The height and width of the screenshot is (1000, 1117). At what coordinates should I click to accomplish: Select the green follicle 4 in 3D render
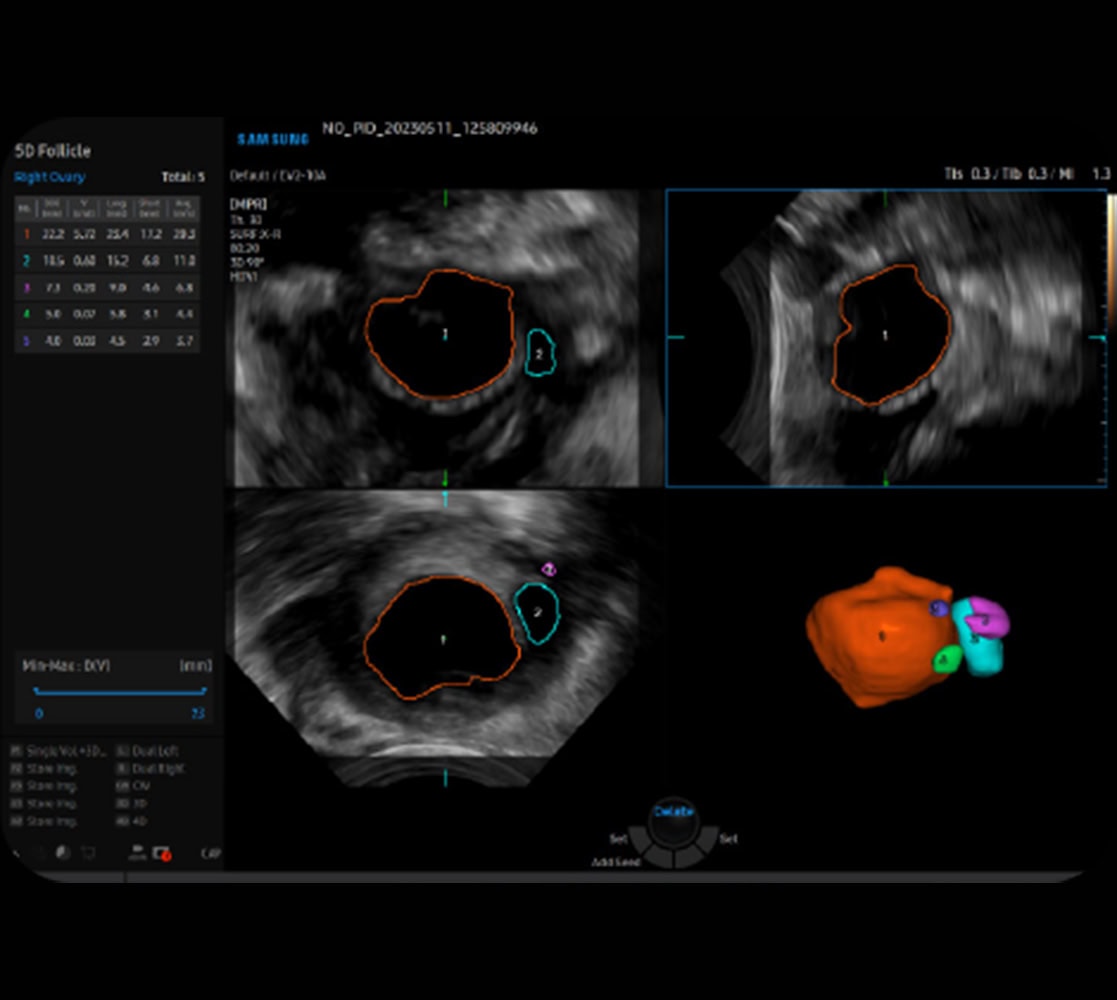946,659
